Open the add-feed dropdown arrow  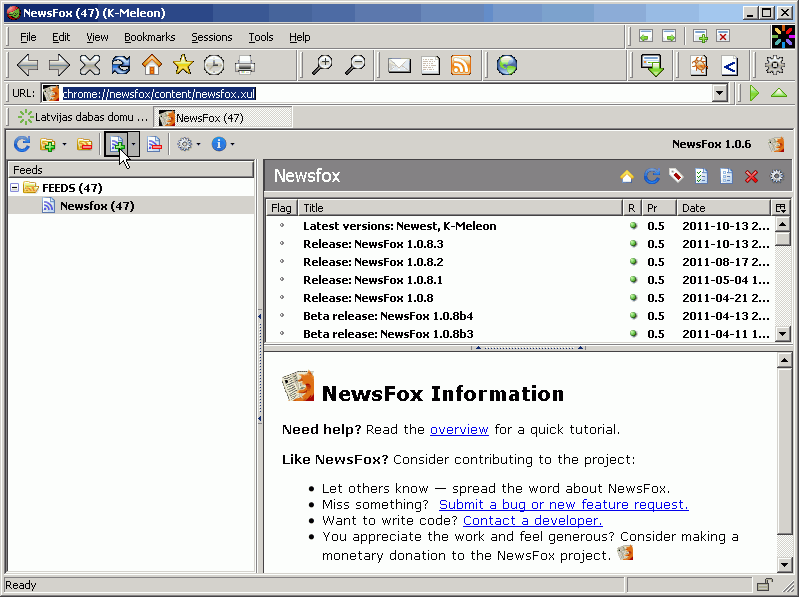click(x=134, y=145)
